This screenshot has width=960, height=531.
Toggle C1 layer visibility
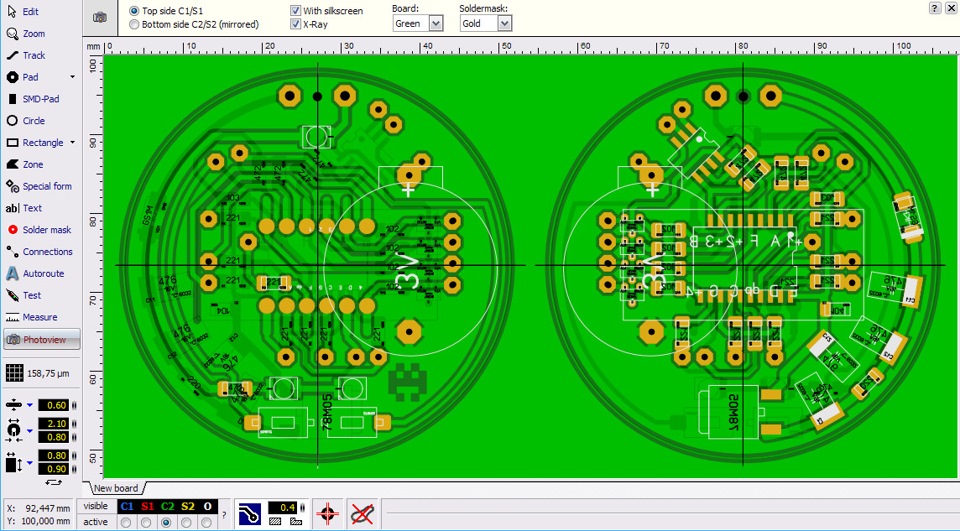coord(127,507)
